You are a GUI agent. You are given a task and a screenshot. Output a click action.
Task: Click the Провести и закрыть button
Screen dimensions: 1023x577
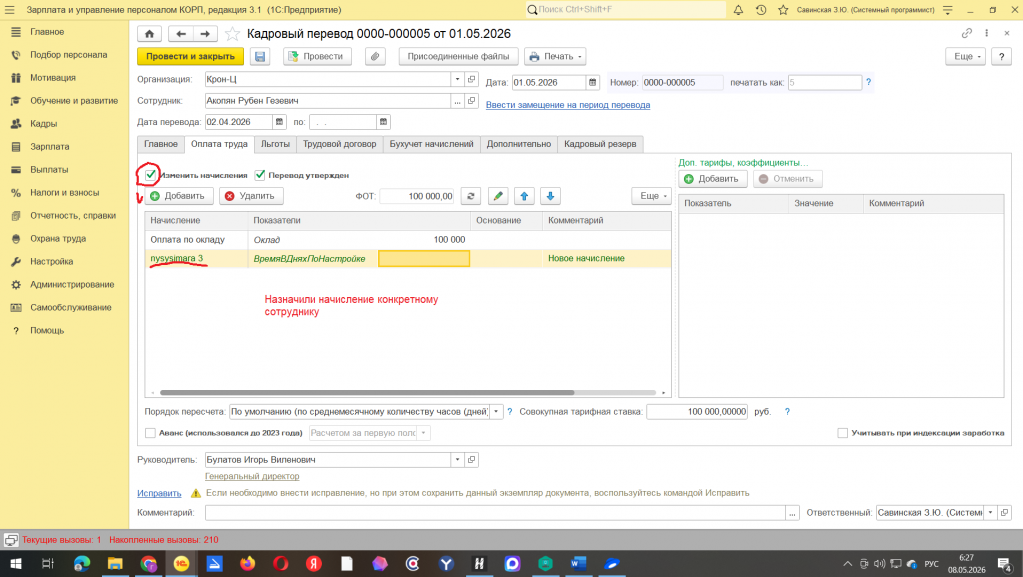191,57
